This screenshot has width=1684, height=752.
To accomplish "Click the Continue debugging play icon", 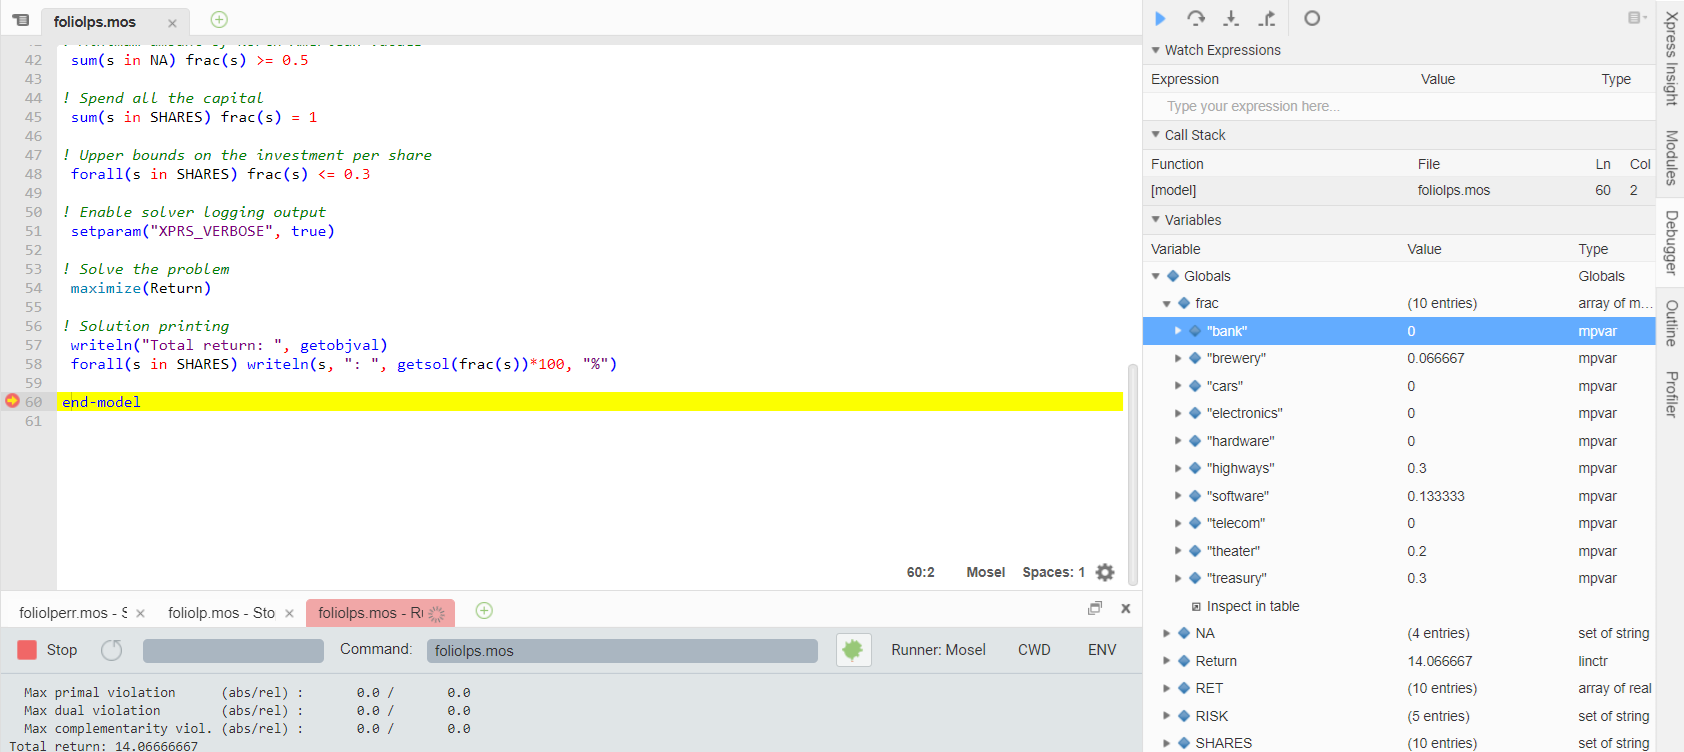I will coord(1160,18).
